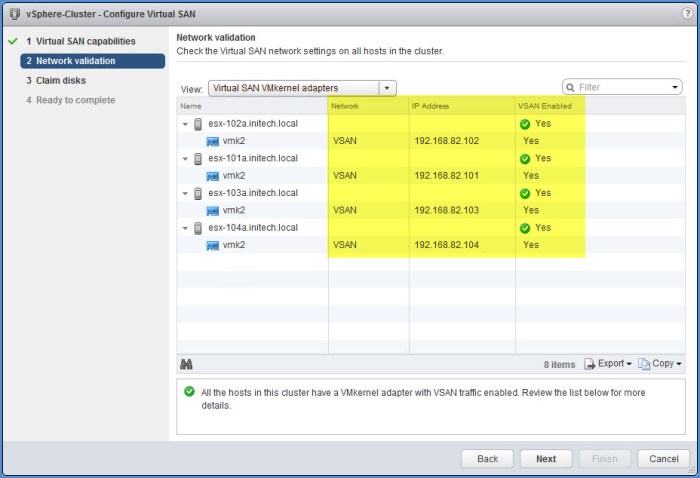Image resolution: width=700 pixels, height=478 pixels.
Task: Click the help question mark icon
Action: coord(687,13)
